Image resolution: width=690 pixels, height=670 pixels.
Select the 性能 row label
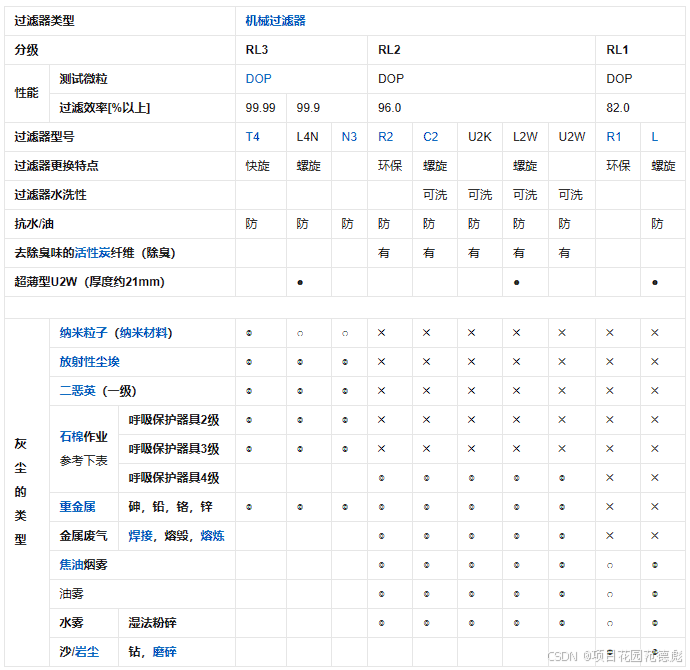[26, 93]
